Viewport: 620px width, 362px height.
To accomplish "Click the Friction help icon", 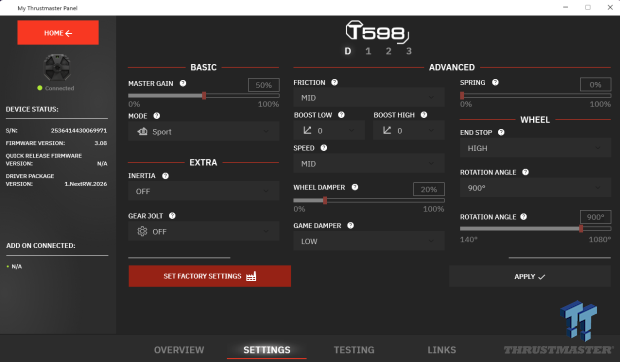I will click(335, 82).
